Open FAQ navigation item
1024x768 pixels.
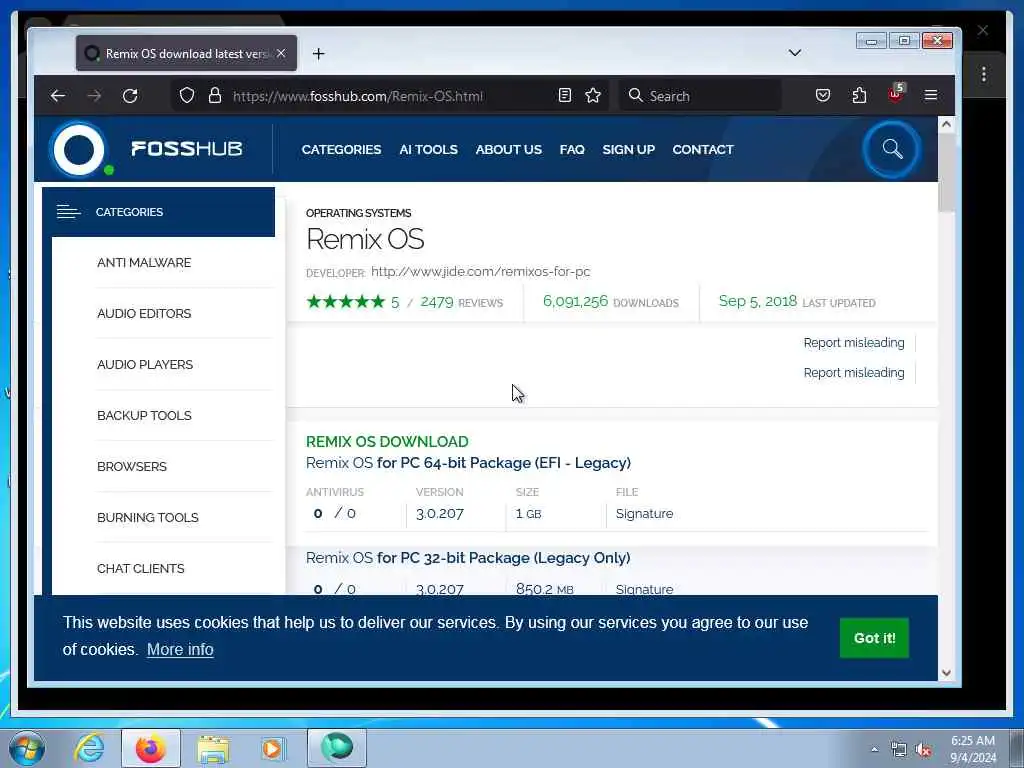coord(572,150)
